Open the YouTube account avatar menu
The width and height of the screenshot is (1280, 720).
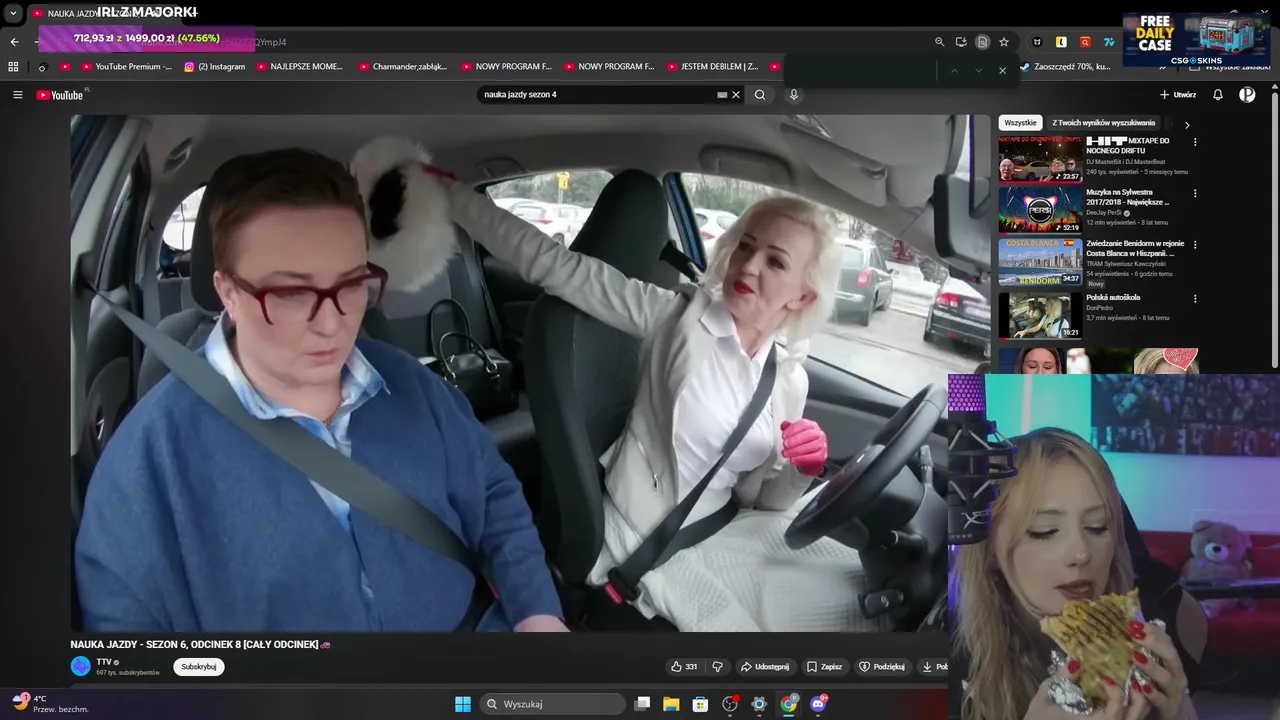point(1247,95)
